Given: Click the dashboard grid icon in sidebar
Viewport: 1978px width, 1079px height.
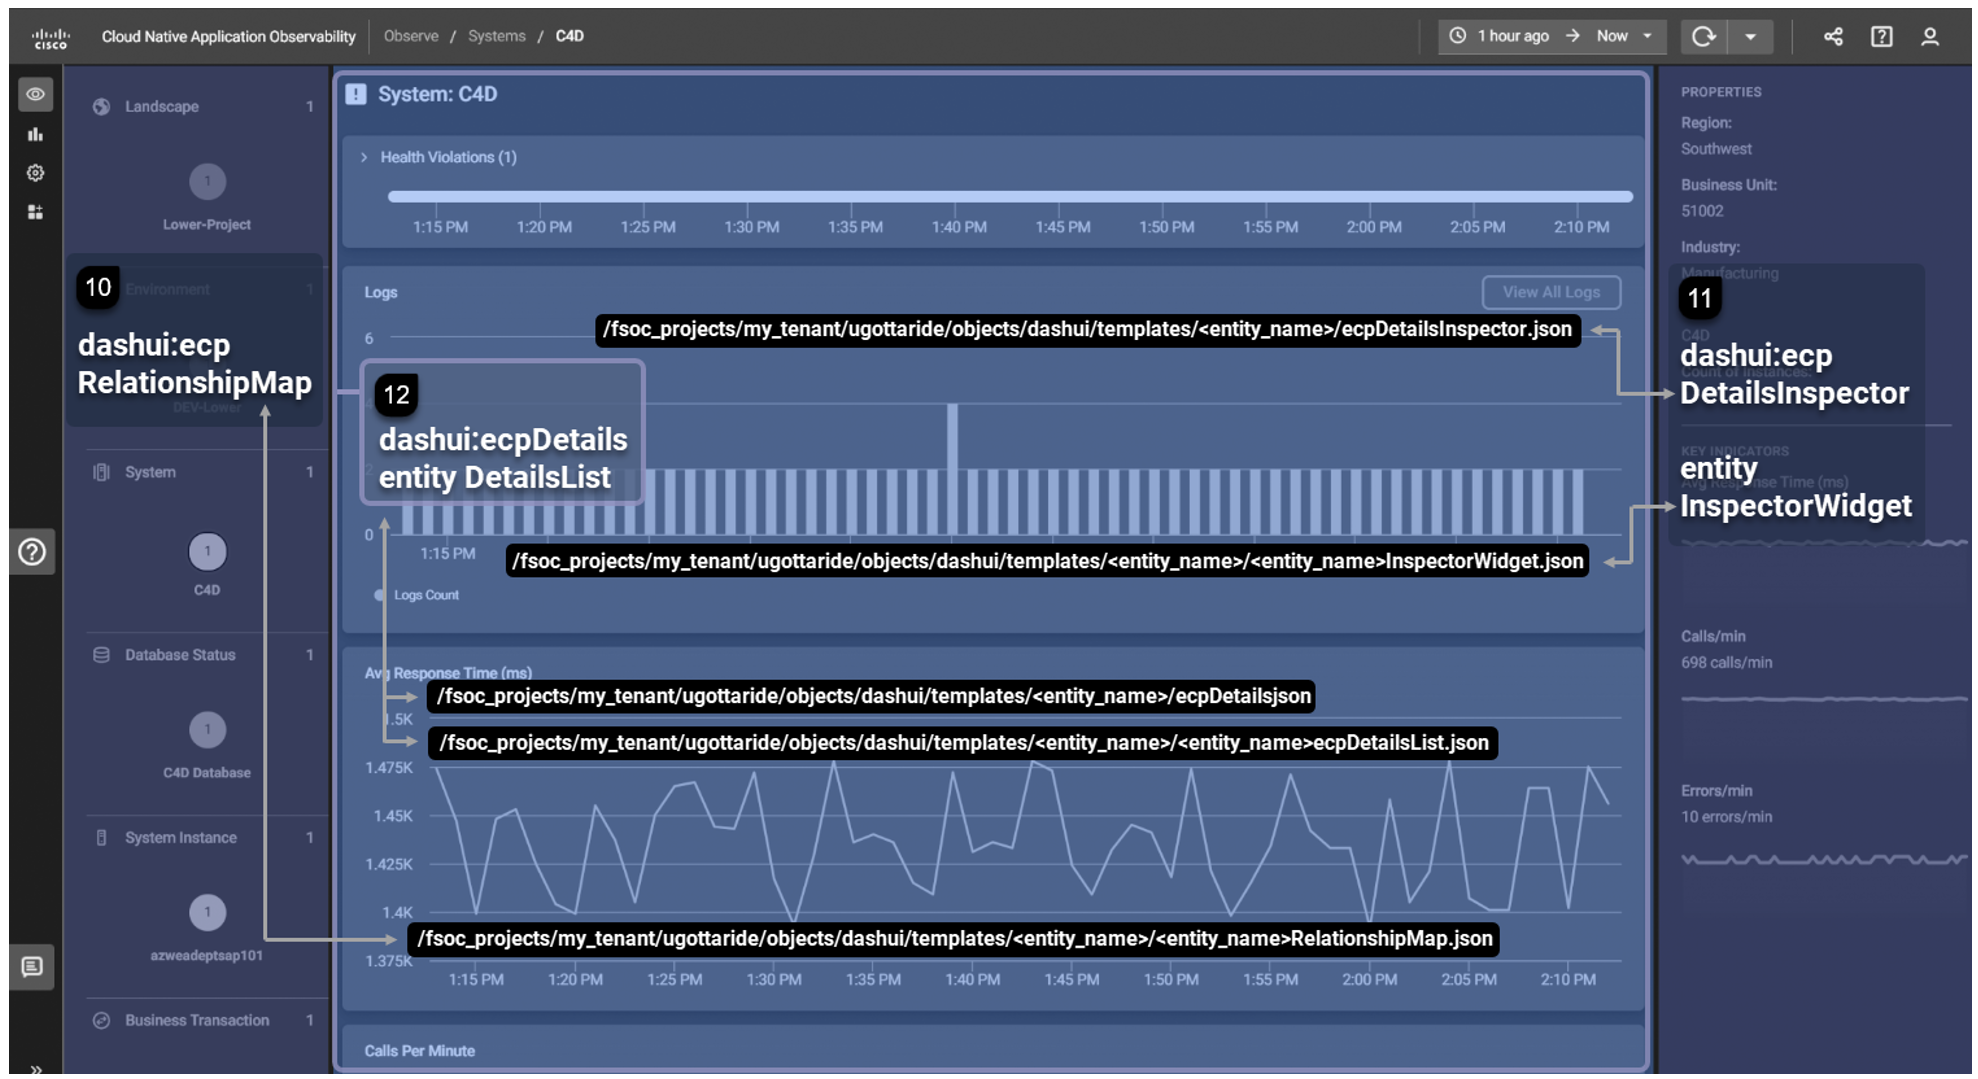Looking at the screenshot, I should pos(35,212).
